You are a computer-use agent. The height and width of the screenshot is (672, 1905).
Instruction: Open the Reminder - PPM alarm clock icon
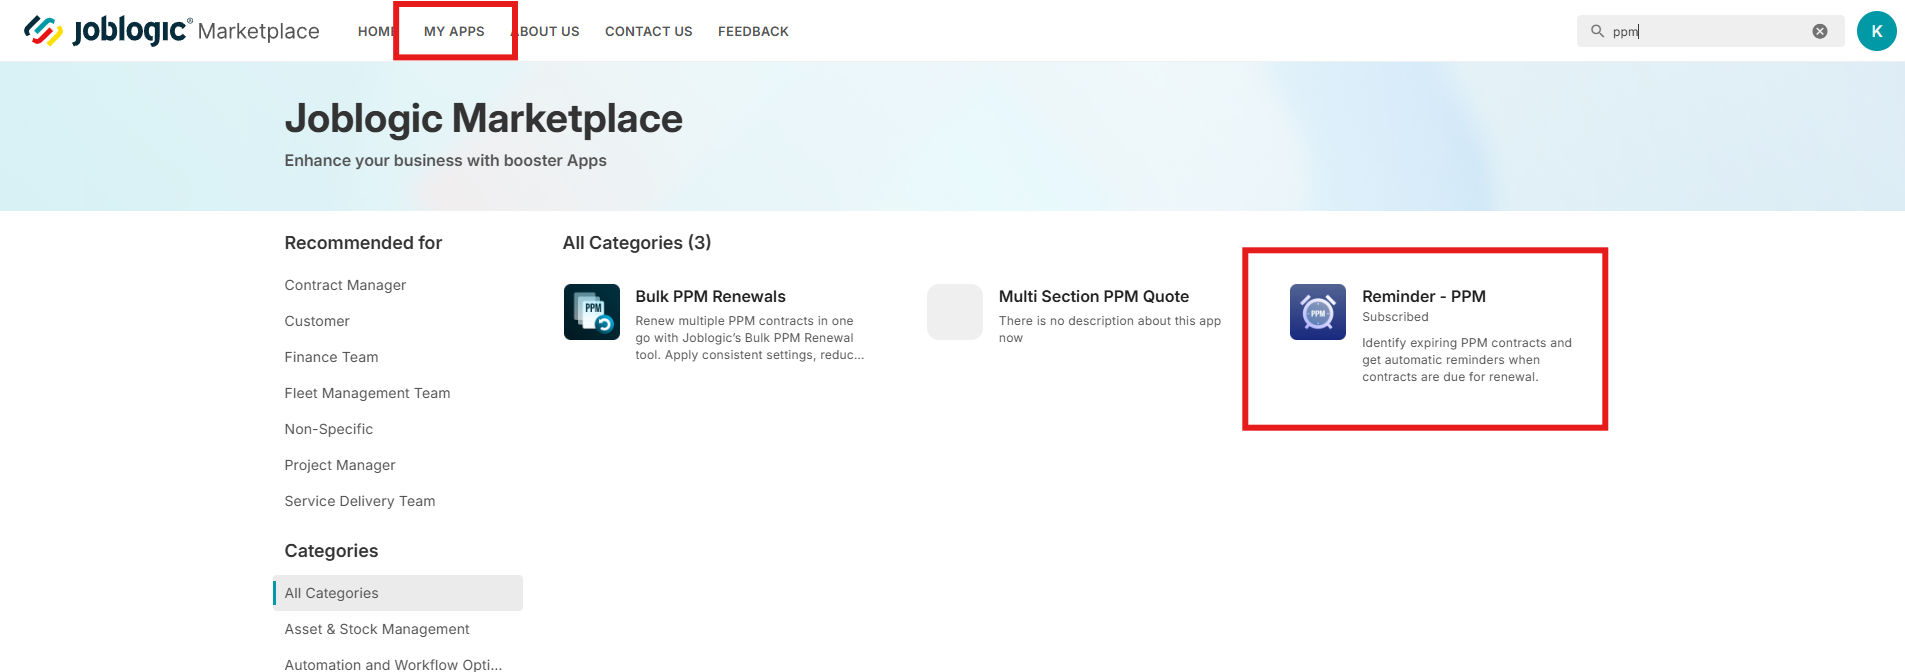[x=1318, y=312]
